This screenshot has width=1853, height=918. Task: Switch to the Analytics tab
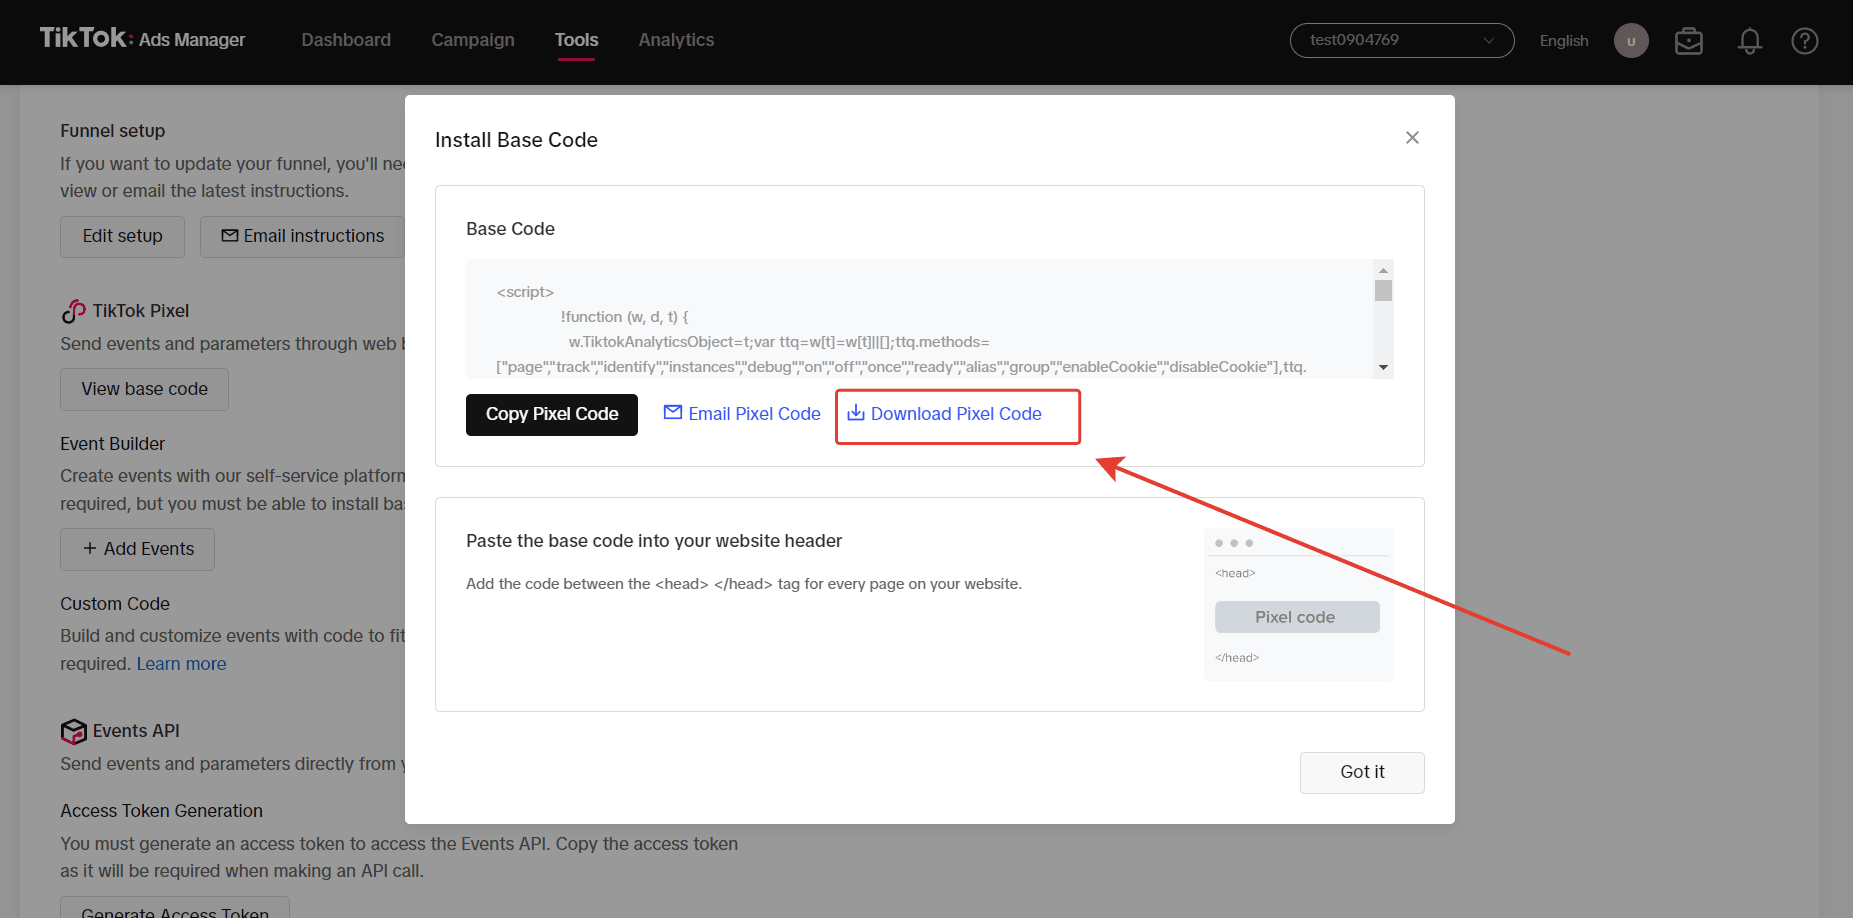[676, 40]
